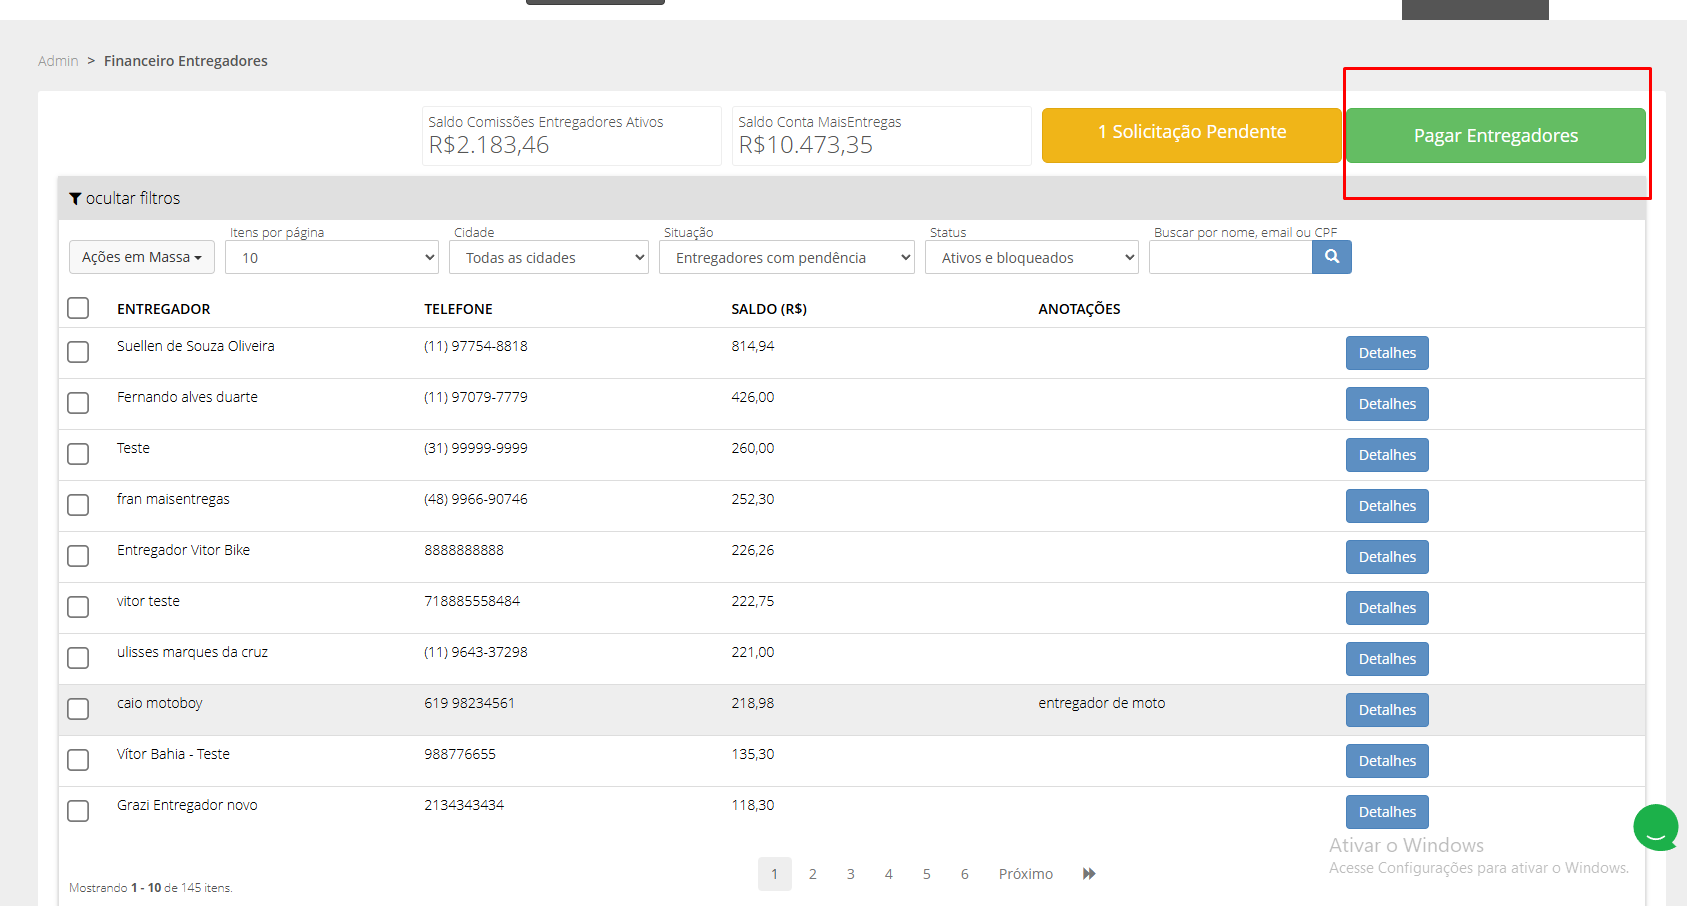This screenshot has height=906, width=1687.
Task: View Detalhes for Fernando alves duarte
Action: click(x=1387, y=404)
